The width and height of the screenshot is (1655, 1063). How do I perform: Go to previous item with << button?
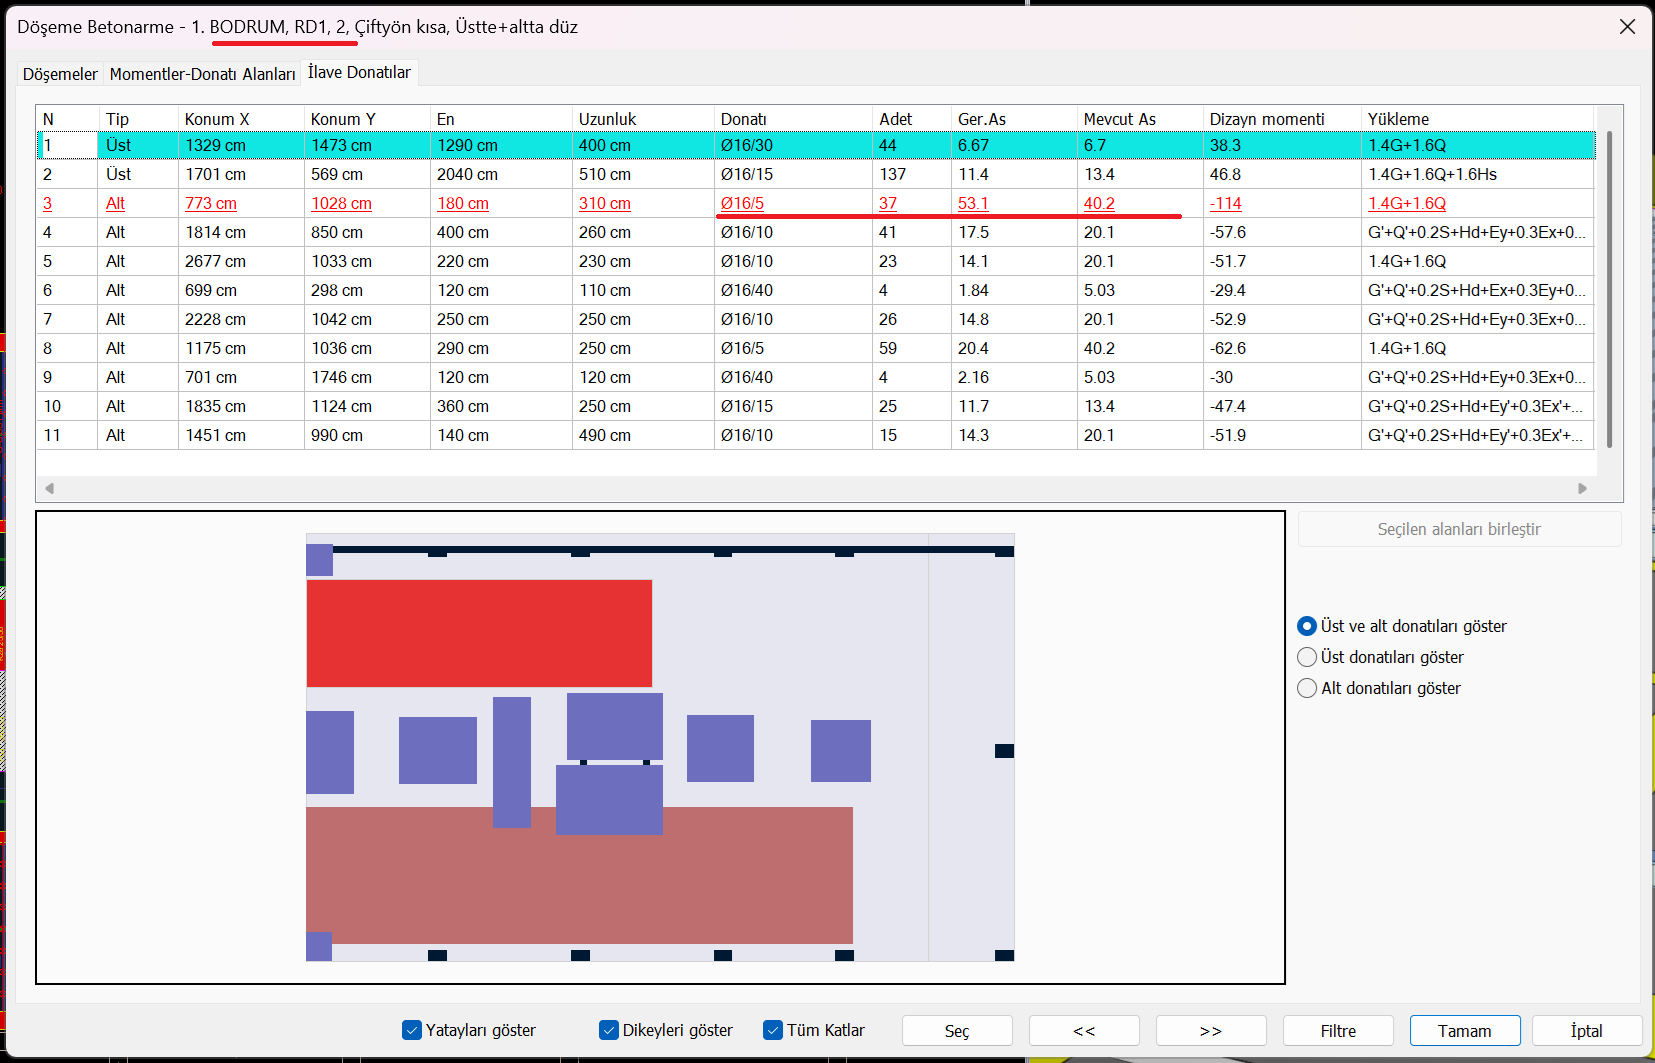click(1084, 1031)
